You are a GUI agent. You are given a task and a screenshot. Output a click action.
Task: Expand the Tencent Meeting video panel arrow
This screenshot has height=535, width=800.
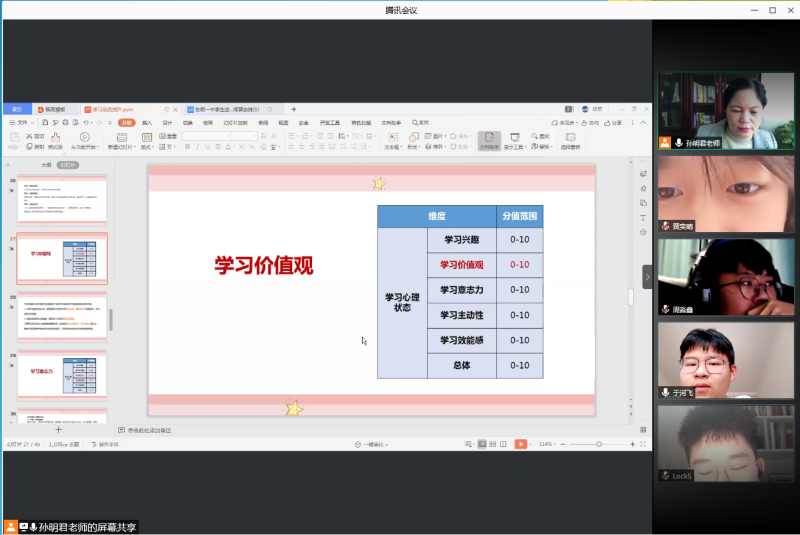click(647, 276)
